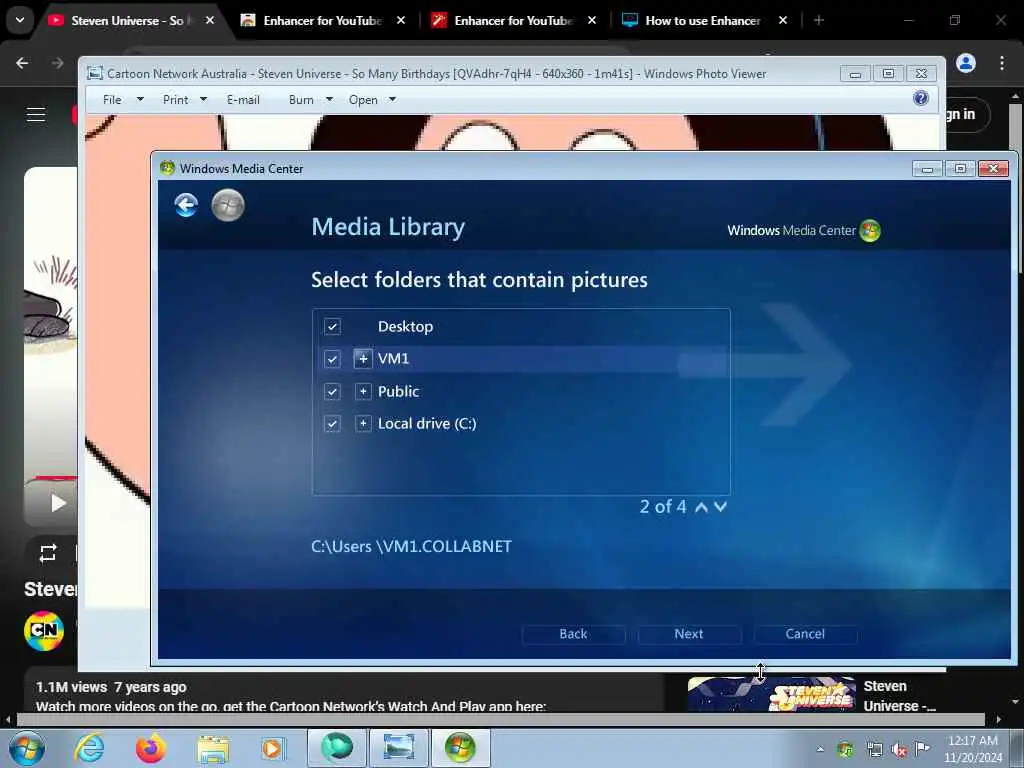Screen dimensions: 1024x768
Task: Click Chrome profile avatar icon
Action: [966, 63]
